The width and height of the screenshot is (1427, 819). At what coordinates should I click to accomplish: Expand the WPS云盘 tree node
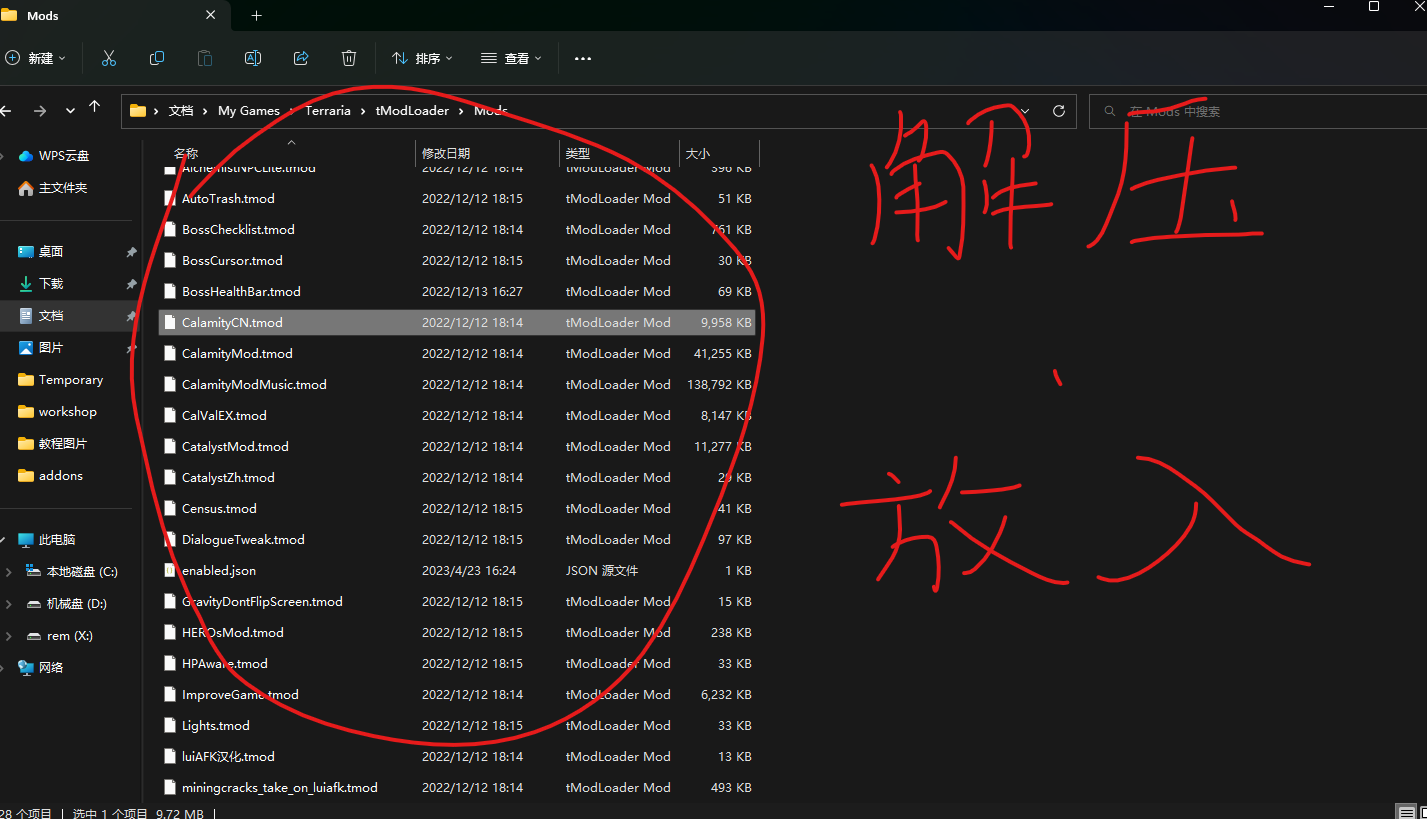4,156
